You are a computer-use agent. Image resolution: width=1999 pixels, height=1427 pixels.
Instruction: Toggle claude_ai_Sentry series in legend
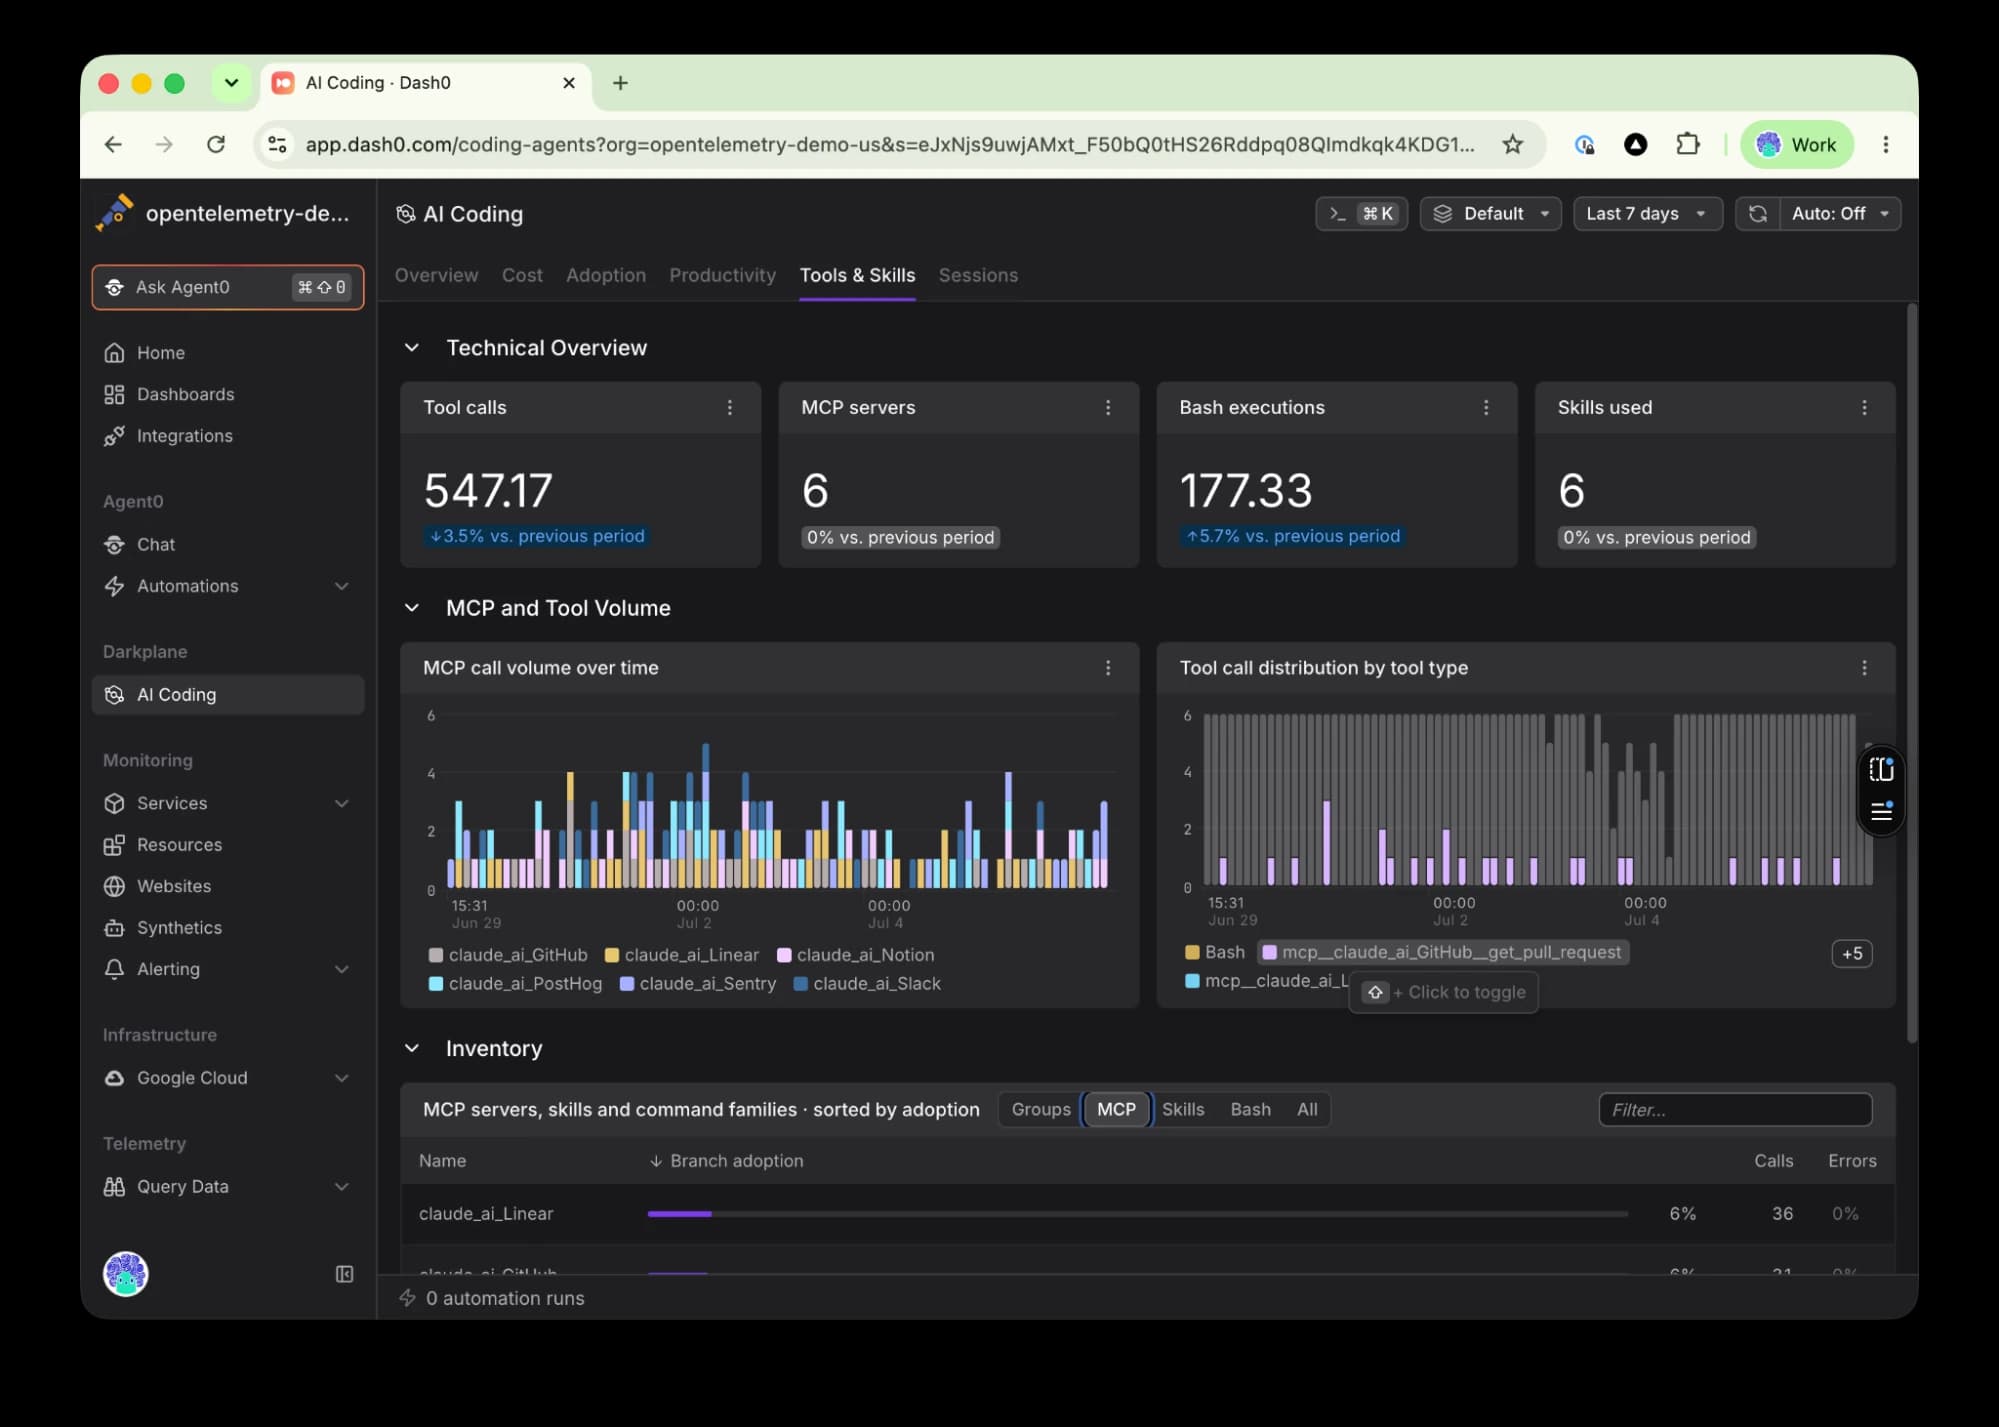pyautogui.click(x=698, y=984)
